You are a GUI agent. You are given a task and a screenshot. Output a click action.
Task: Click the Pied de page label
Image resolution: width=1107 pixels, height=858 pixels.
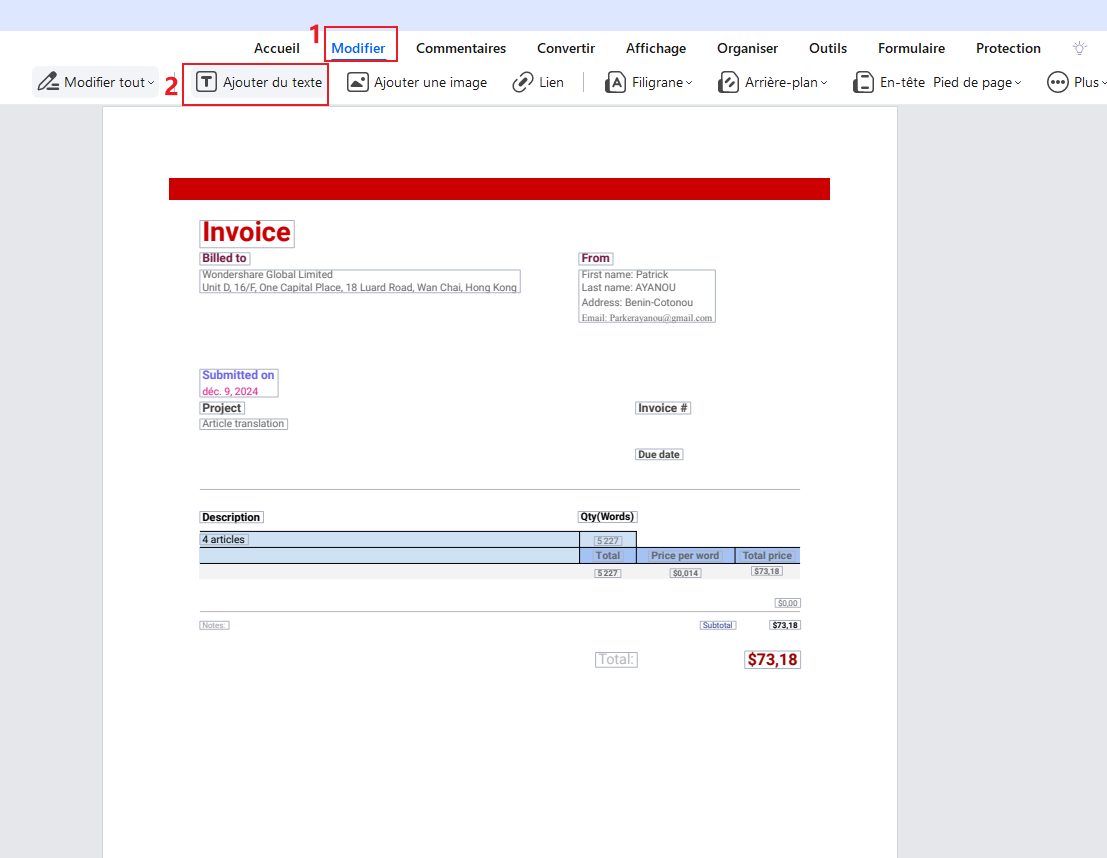(x=972, y=83)
